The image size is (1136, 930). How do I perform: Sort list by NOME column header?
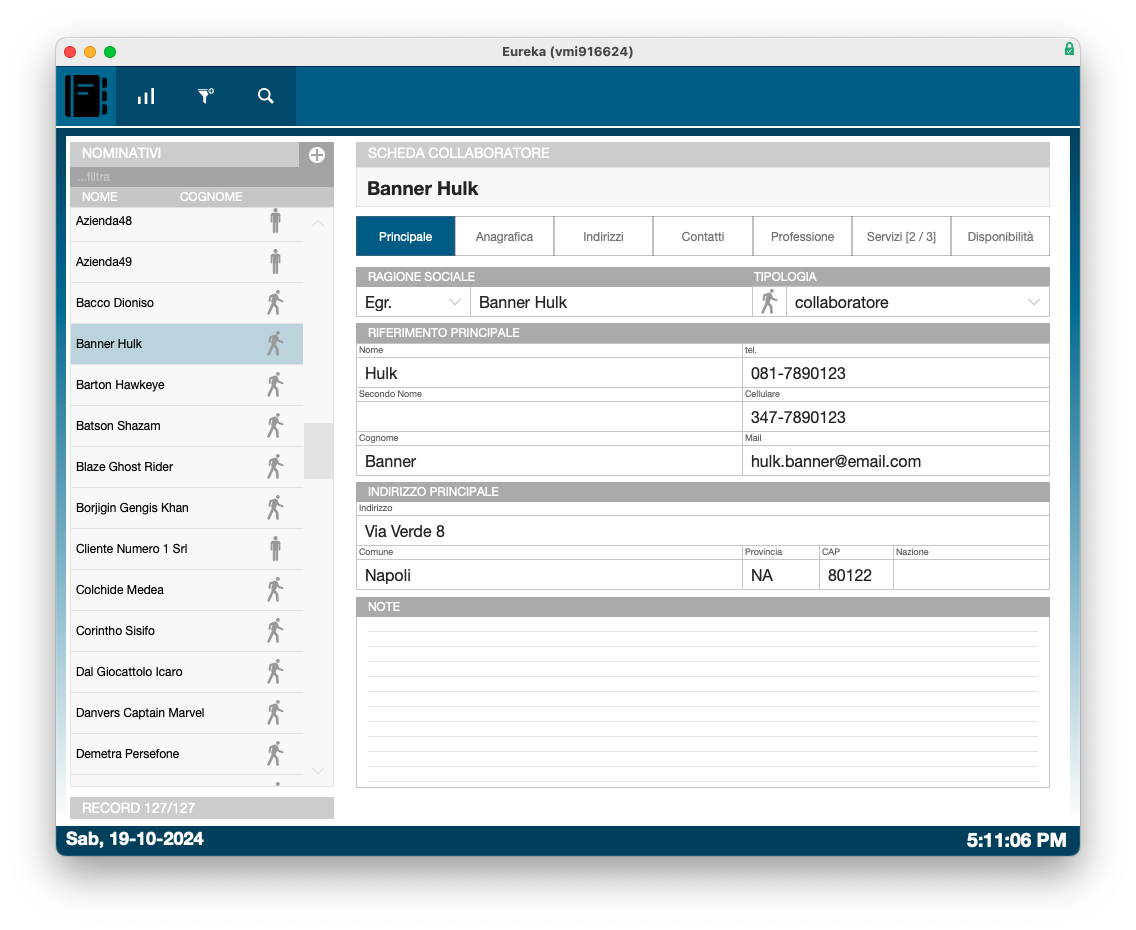pyautogui.click(x=99, y=196)
